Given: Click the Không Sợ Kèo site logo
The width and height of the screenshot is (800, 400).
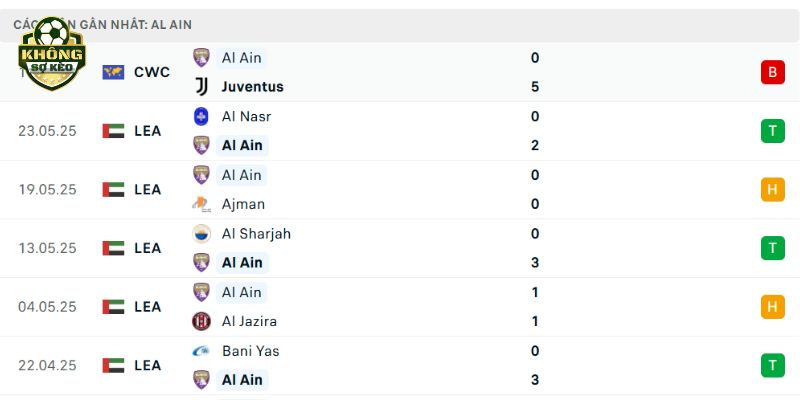Looking at the screenshot, I should [52, 53].
